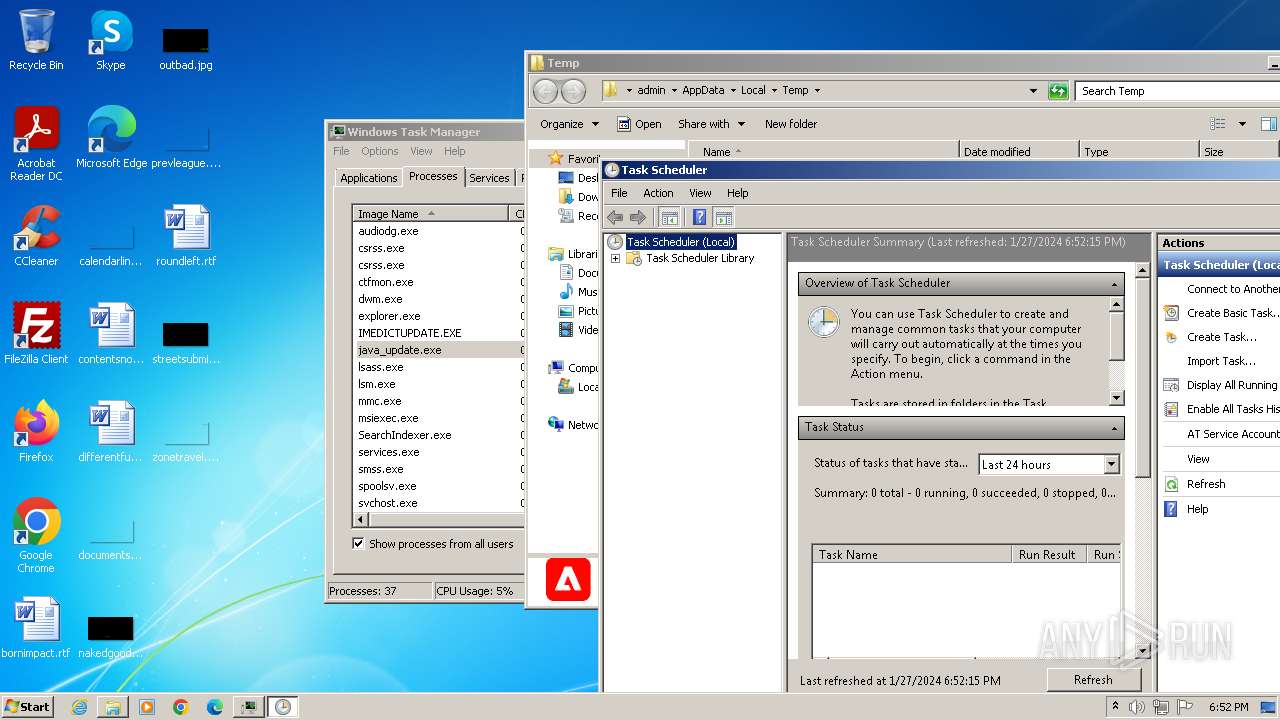Click dropdown arrow after Temp breadcrumb
Screen dimensions: 1280x720
point(817,91)
